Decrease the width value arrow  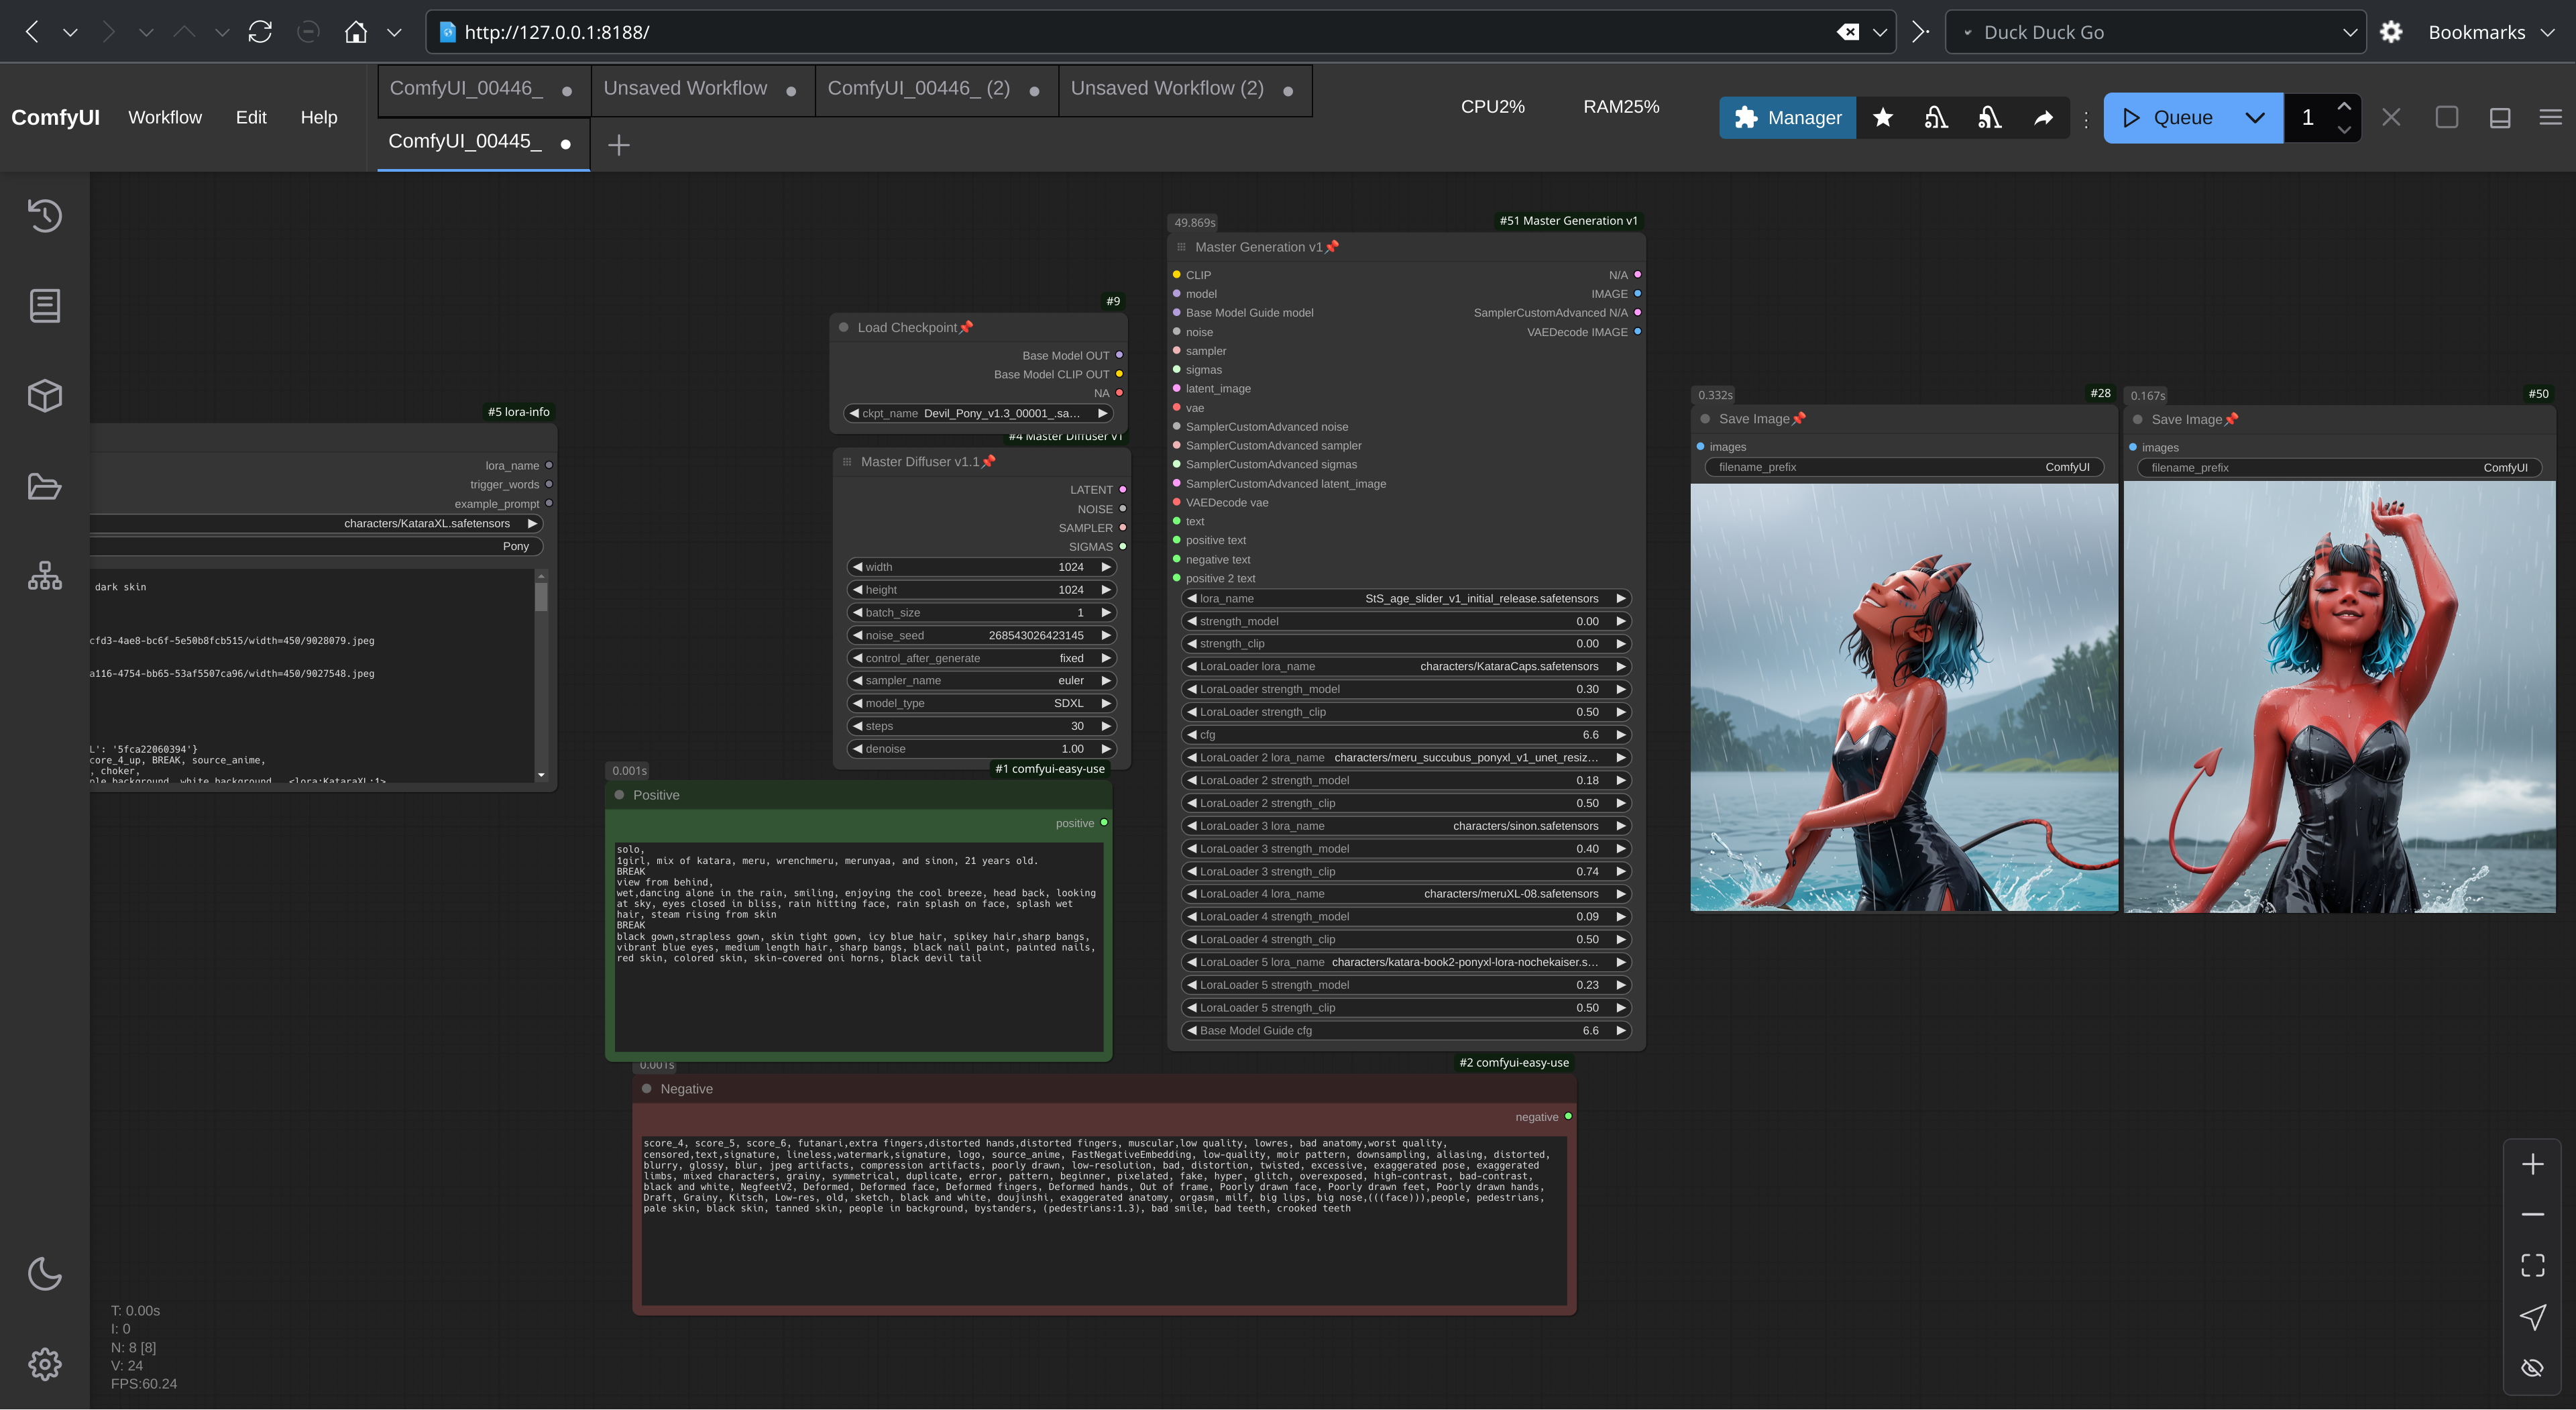(x=857, y=567)
